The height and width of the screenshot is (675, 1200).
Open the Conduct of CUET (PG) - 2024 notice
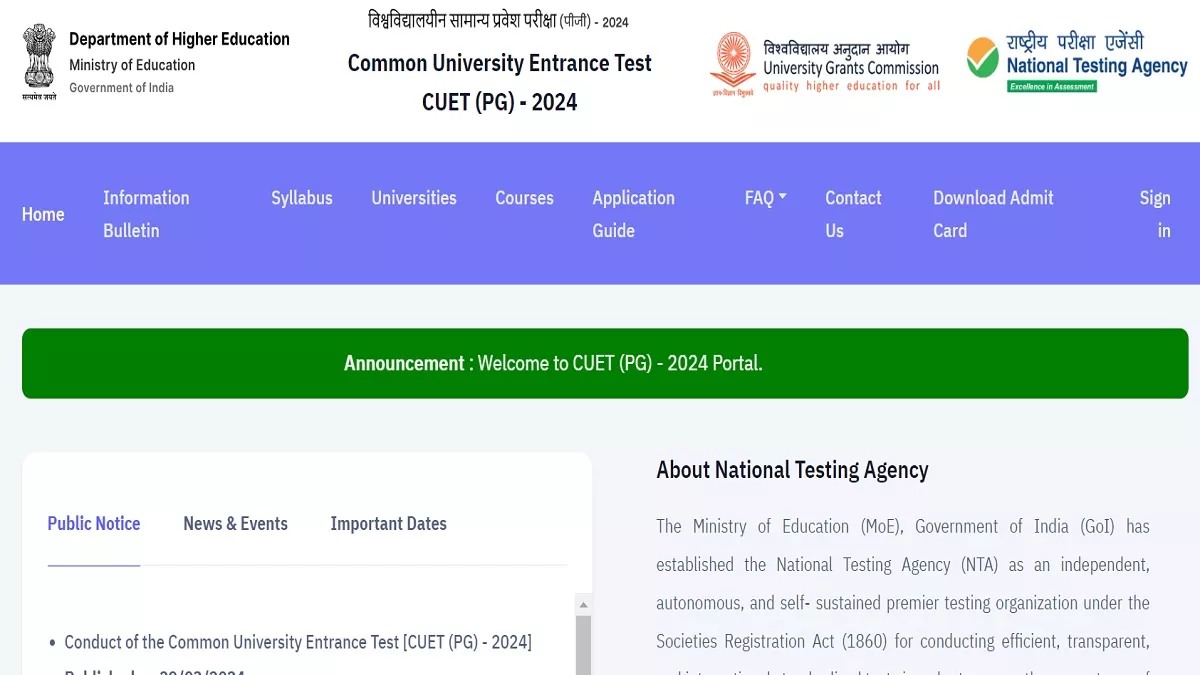click(298, 642)
